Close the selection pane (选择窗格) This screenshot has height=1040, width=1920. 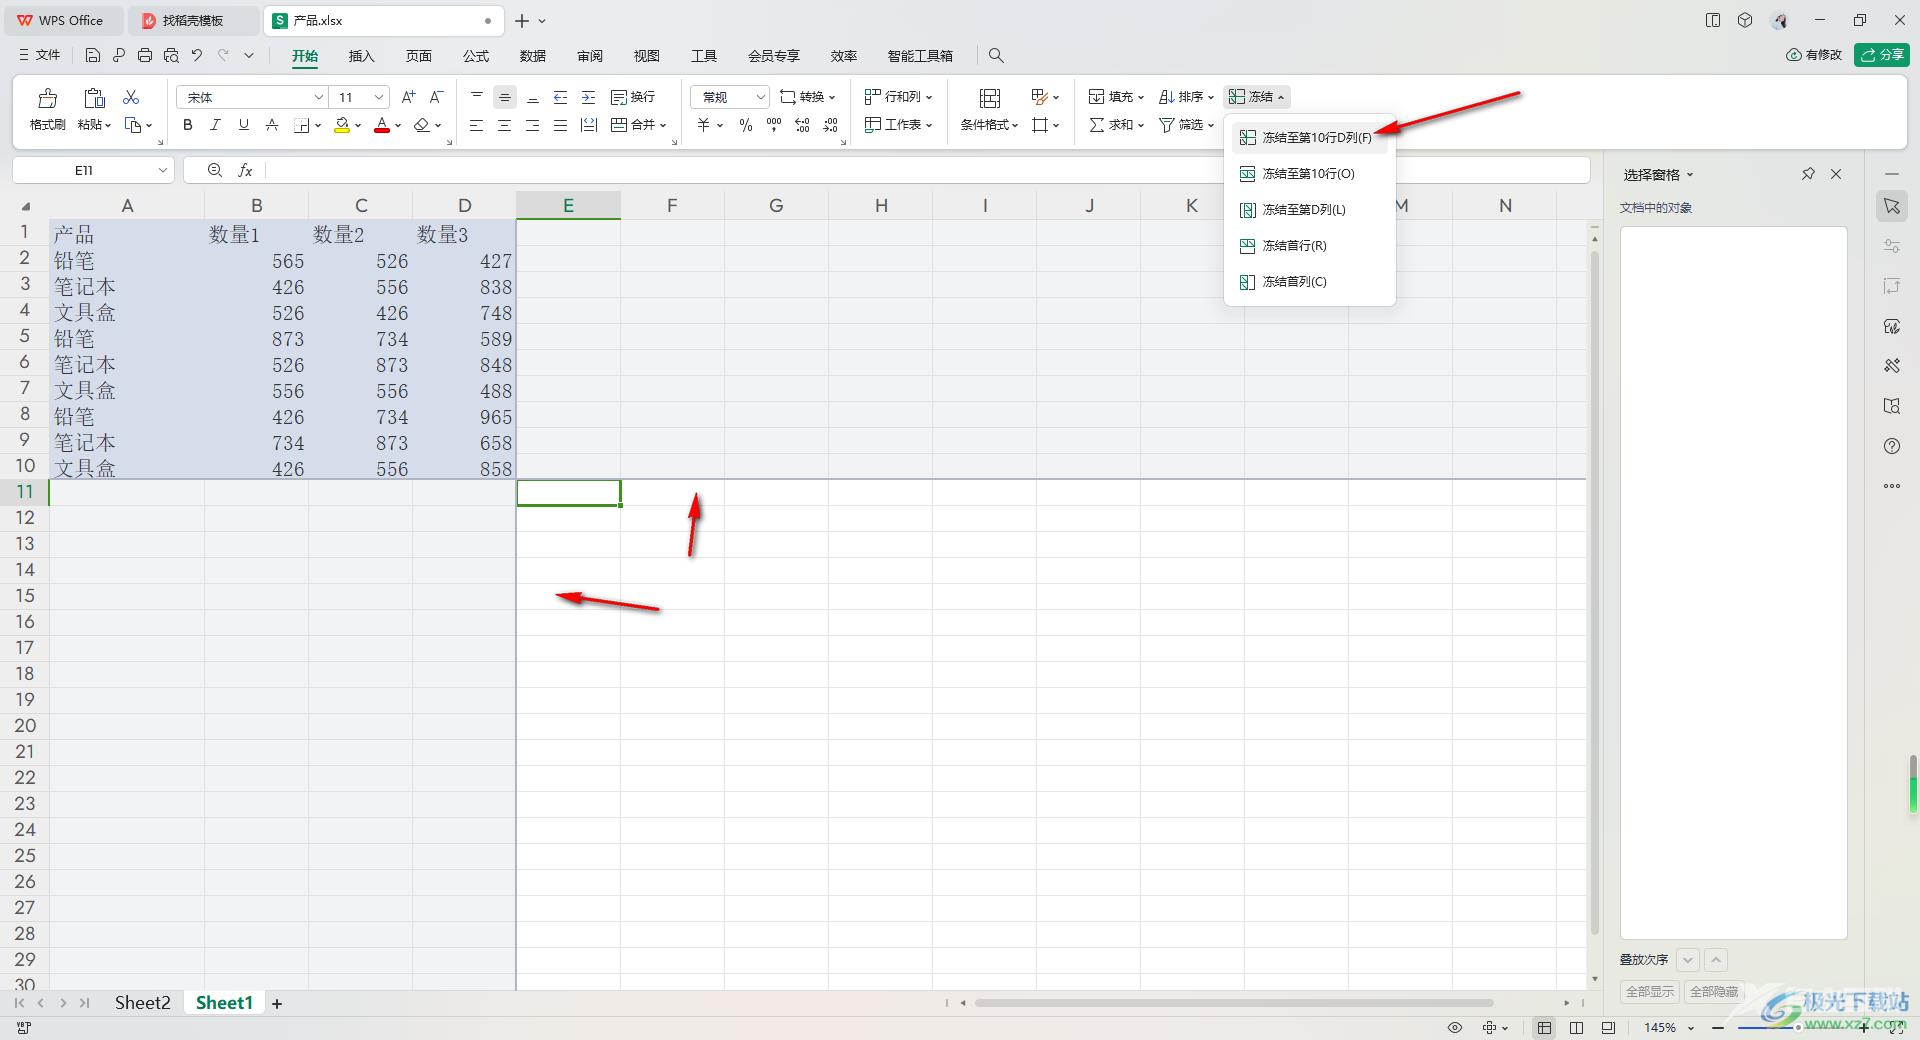pyautogui.click(x=1836, y=174)
